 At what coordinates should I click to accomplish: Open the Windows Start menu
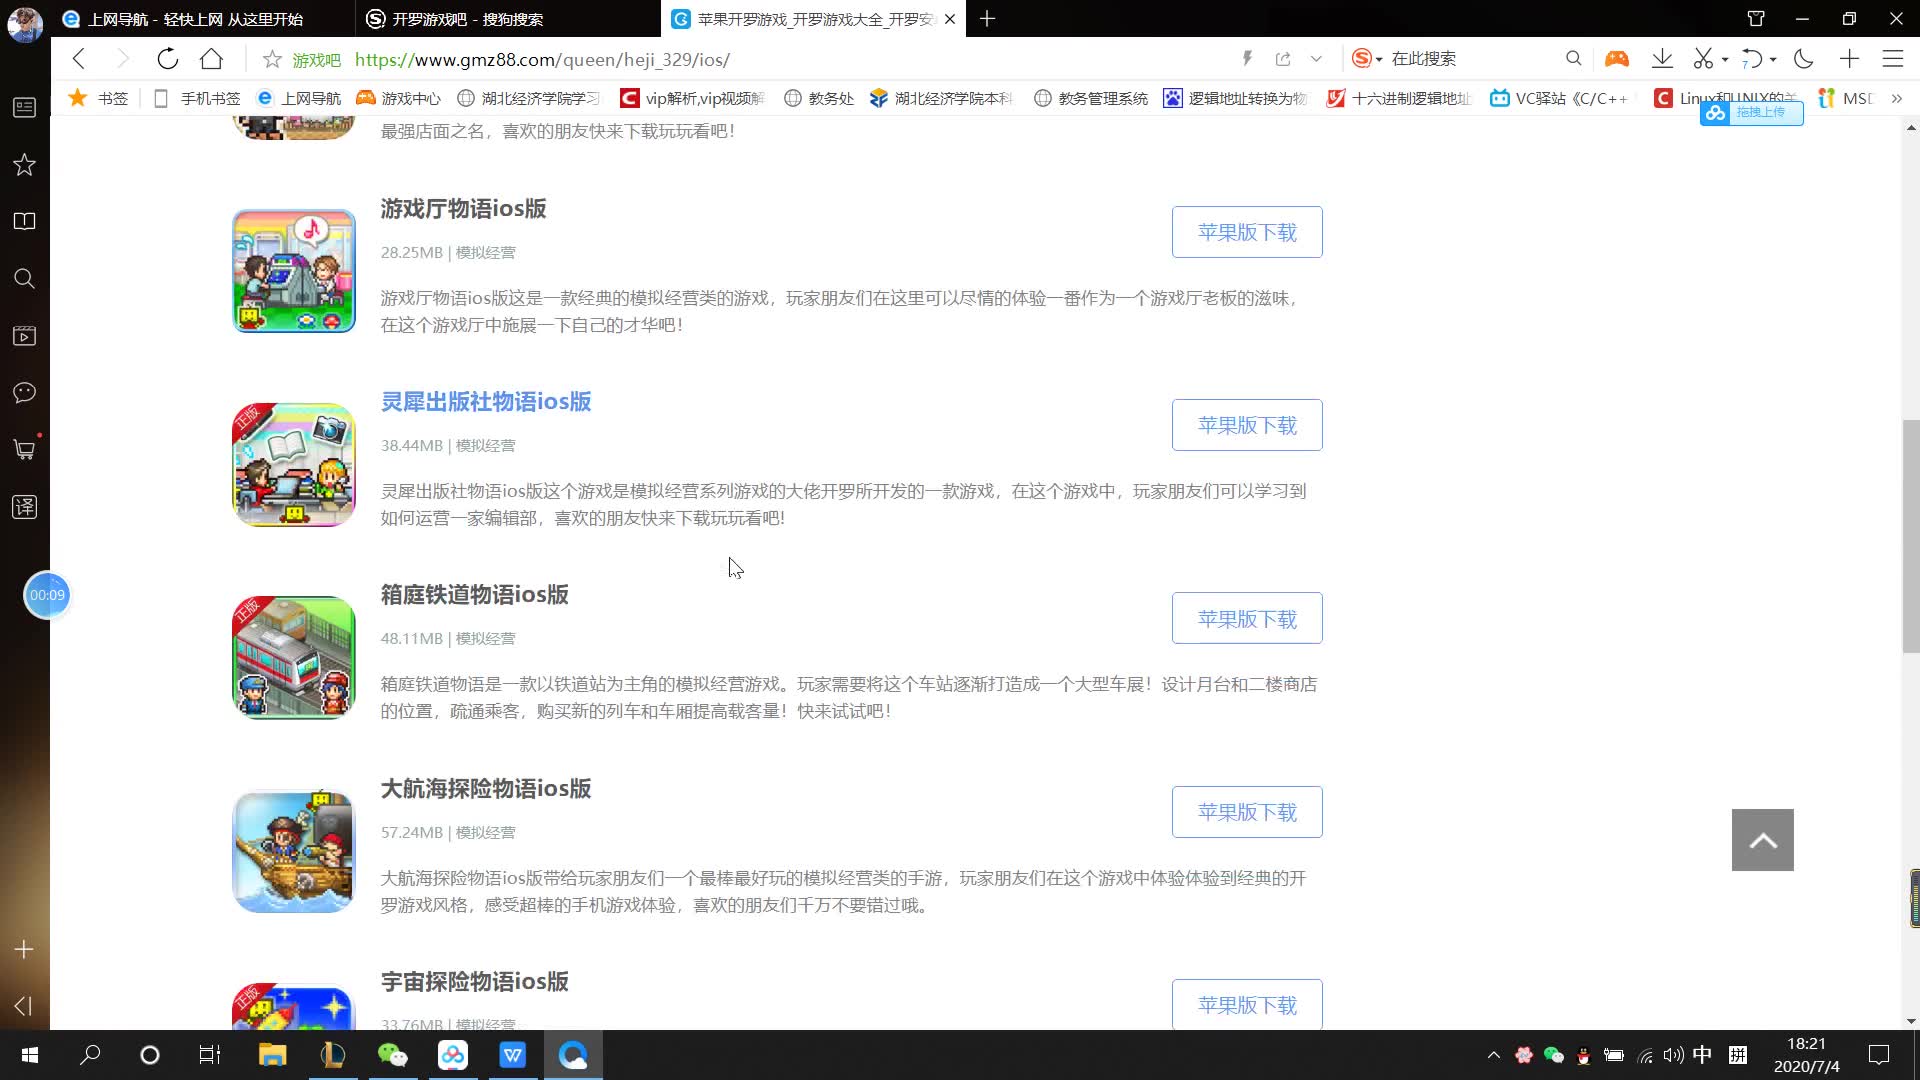[x=30, y=1055]
